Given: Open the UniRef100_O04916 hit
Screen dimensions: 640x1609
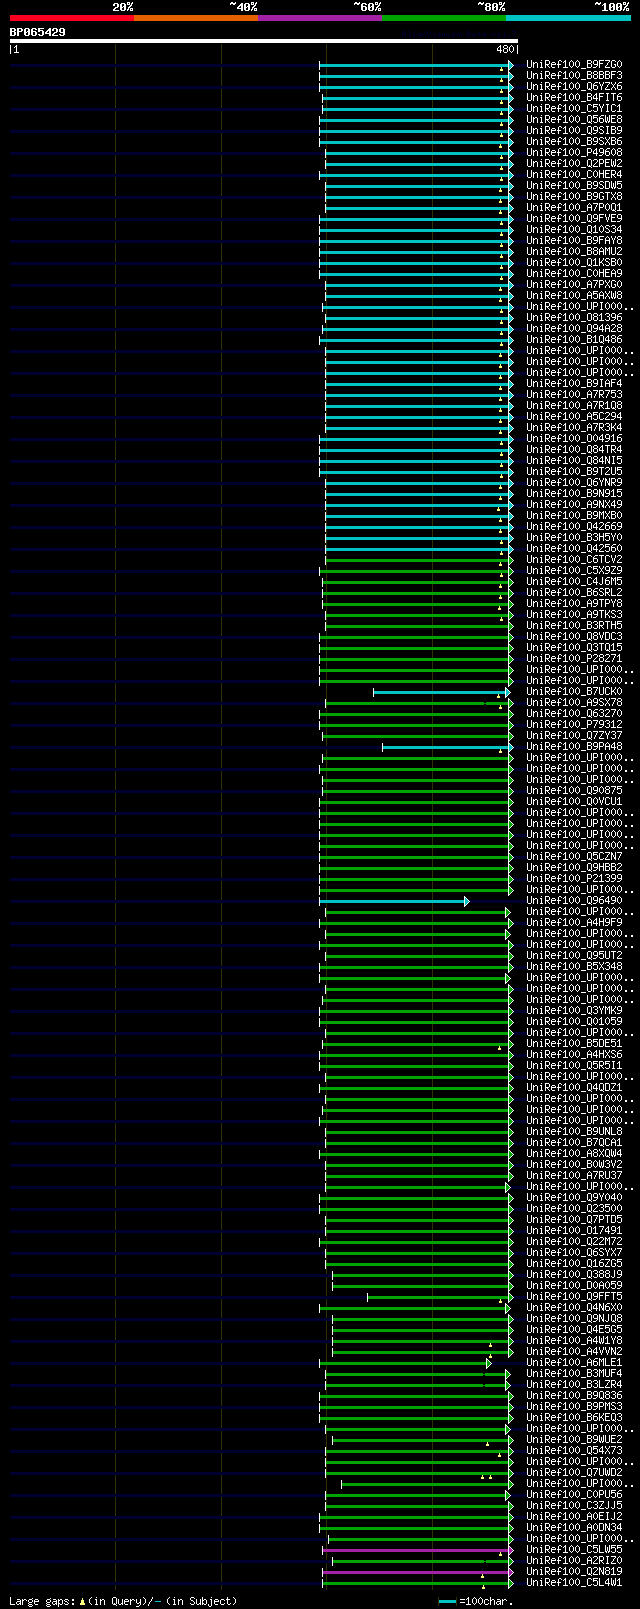Looking at the screenshot, I should 574,439.
